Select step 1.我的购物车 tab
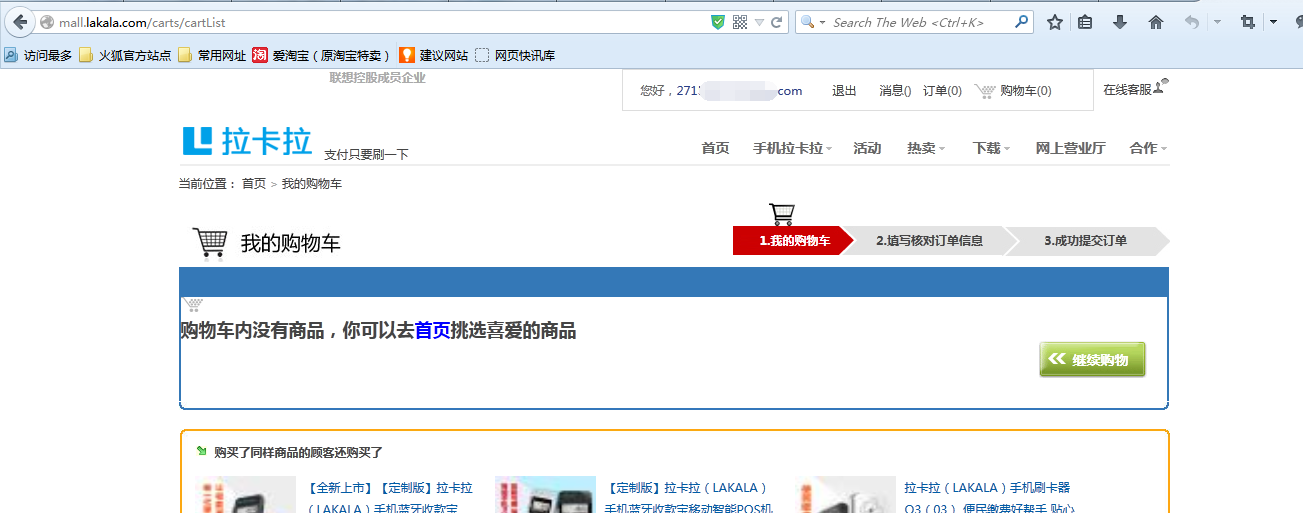1303x513 pixels. pos(794,241)
